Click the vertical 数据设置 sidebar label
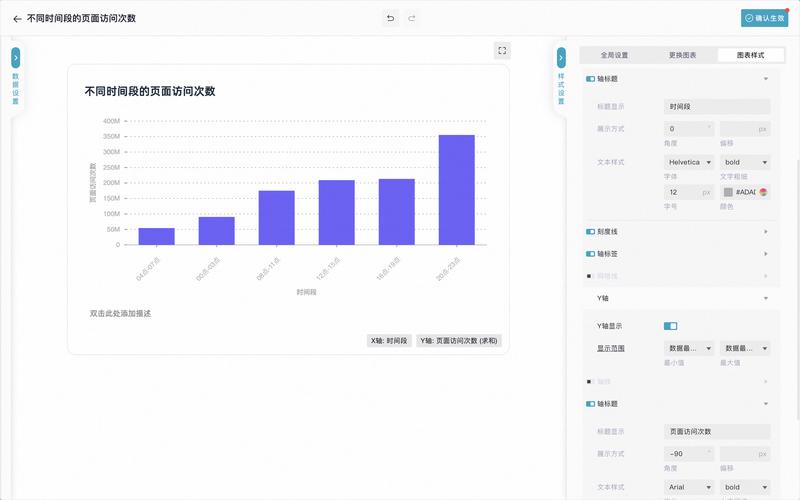The image size is (800, 500). pyautogui.click(x=16, y=88)
